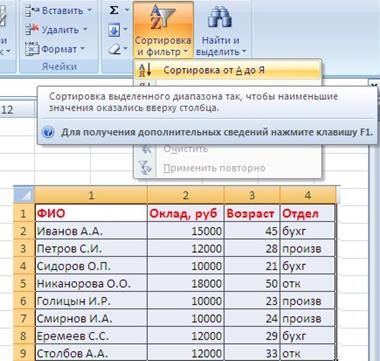Click age cell 33
Screen dimensions: 380x361
(252, 353)
